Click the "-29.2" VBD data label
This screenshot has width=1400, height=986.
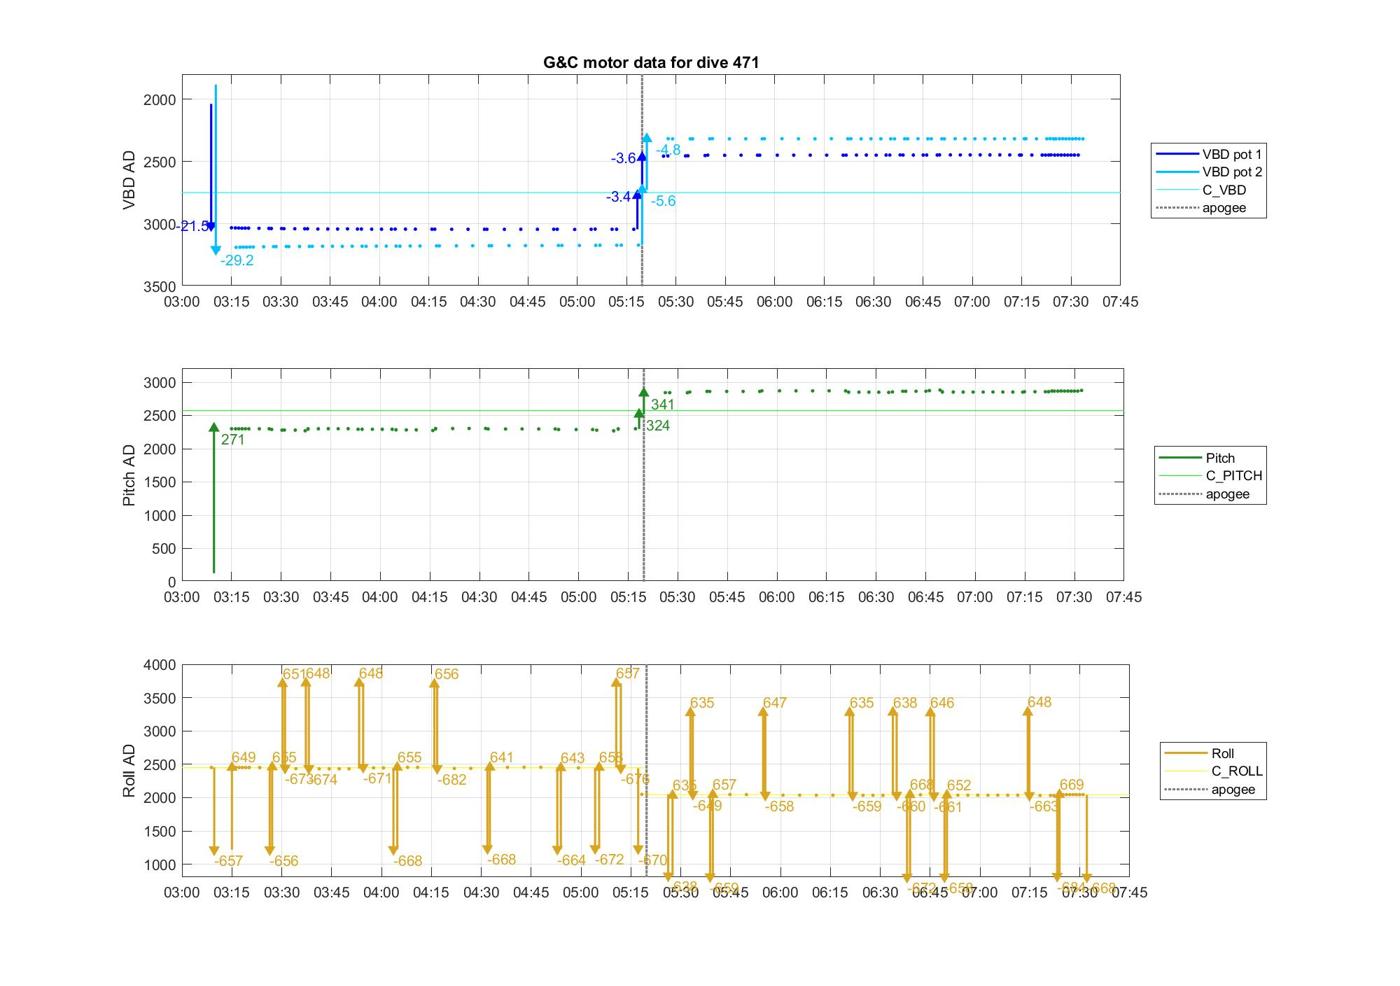click(237, 261)
